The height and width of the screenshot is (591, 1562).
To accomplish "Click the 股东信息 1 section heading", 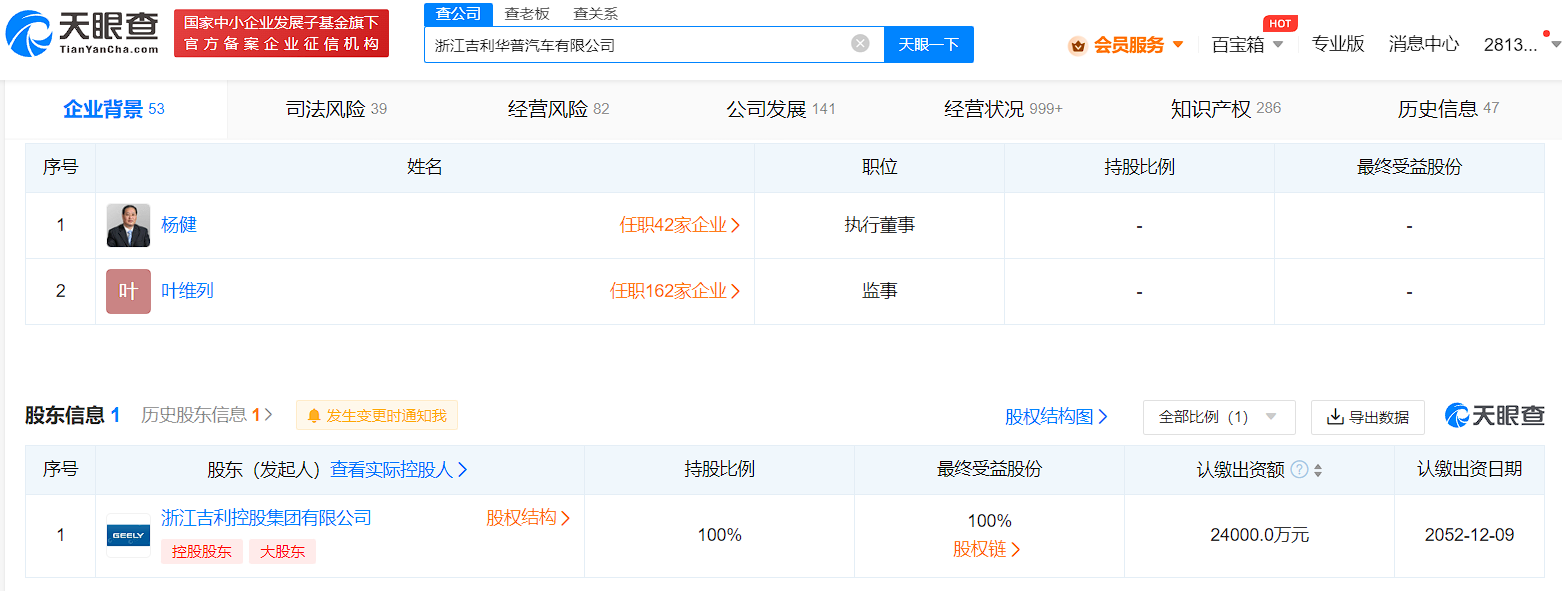I will click(73, 415).
